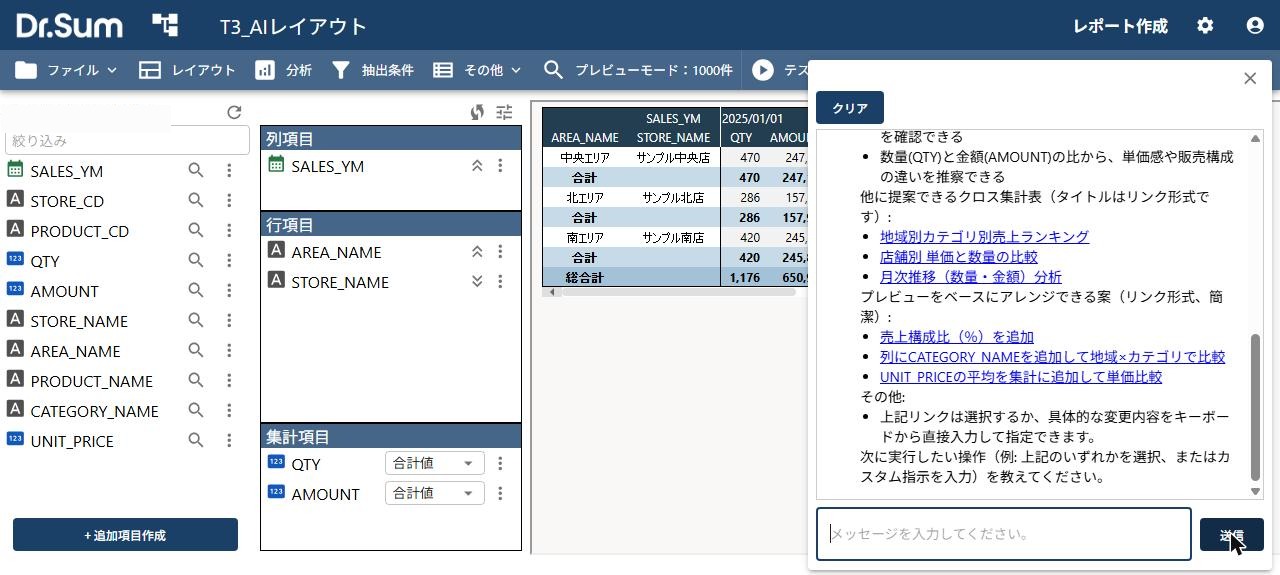
Task: Open the 地域別カテゴリ別売上ランキング link
Action: (x=984, y=237)
